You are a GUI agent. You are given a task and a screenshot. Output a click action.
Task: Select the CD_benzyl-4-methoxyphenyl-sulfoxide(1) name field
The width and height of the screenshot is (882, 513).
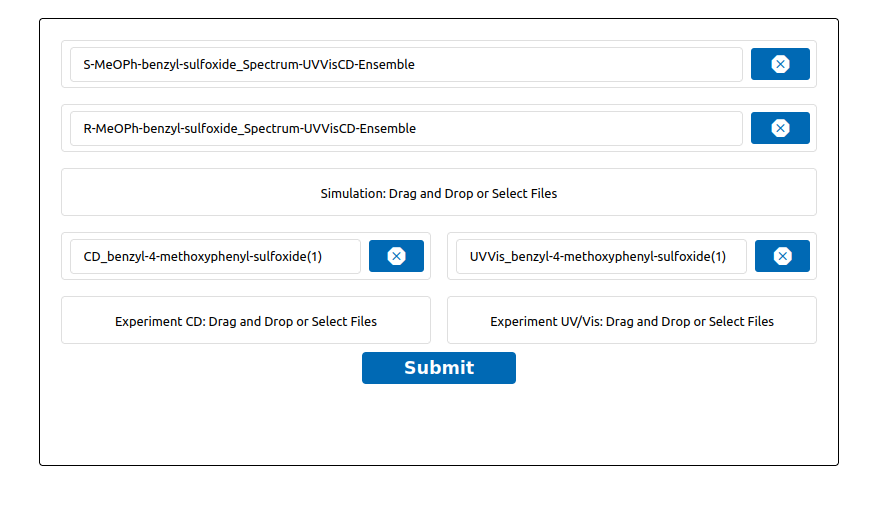pyautogui.click(x=215, y=256)
